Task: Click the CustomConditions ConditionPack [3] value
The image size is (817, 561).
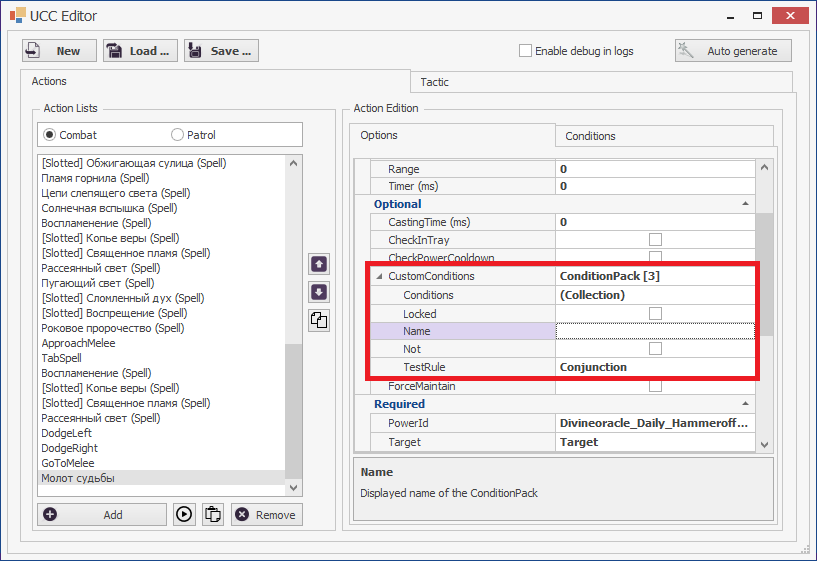Action: pos(655,276)
